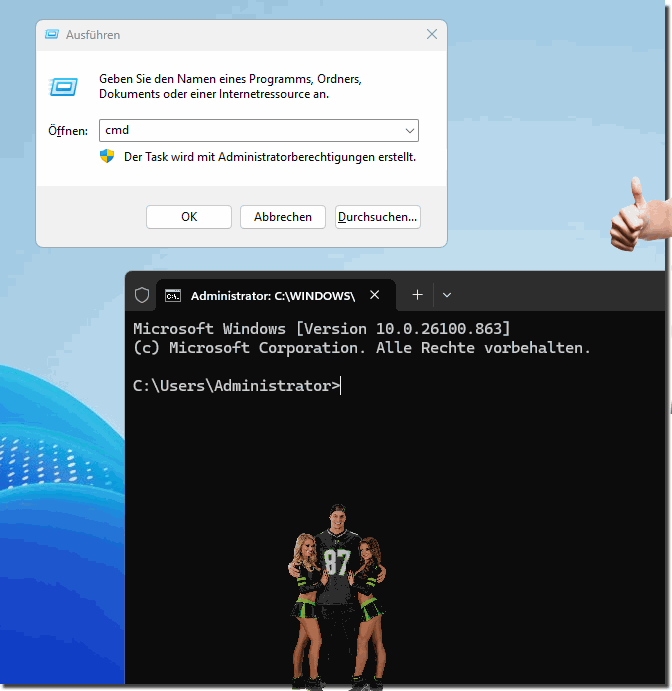Expand the Öffnen combo box dropdown arrow
The height and width of the screenshot is (691, 672).
(409, 130)
